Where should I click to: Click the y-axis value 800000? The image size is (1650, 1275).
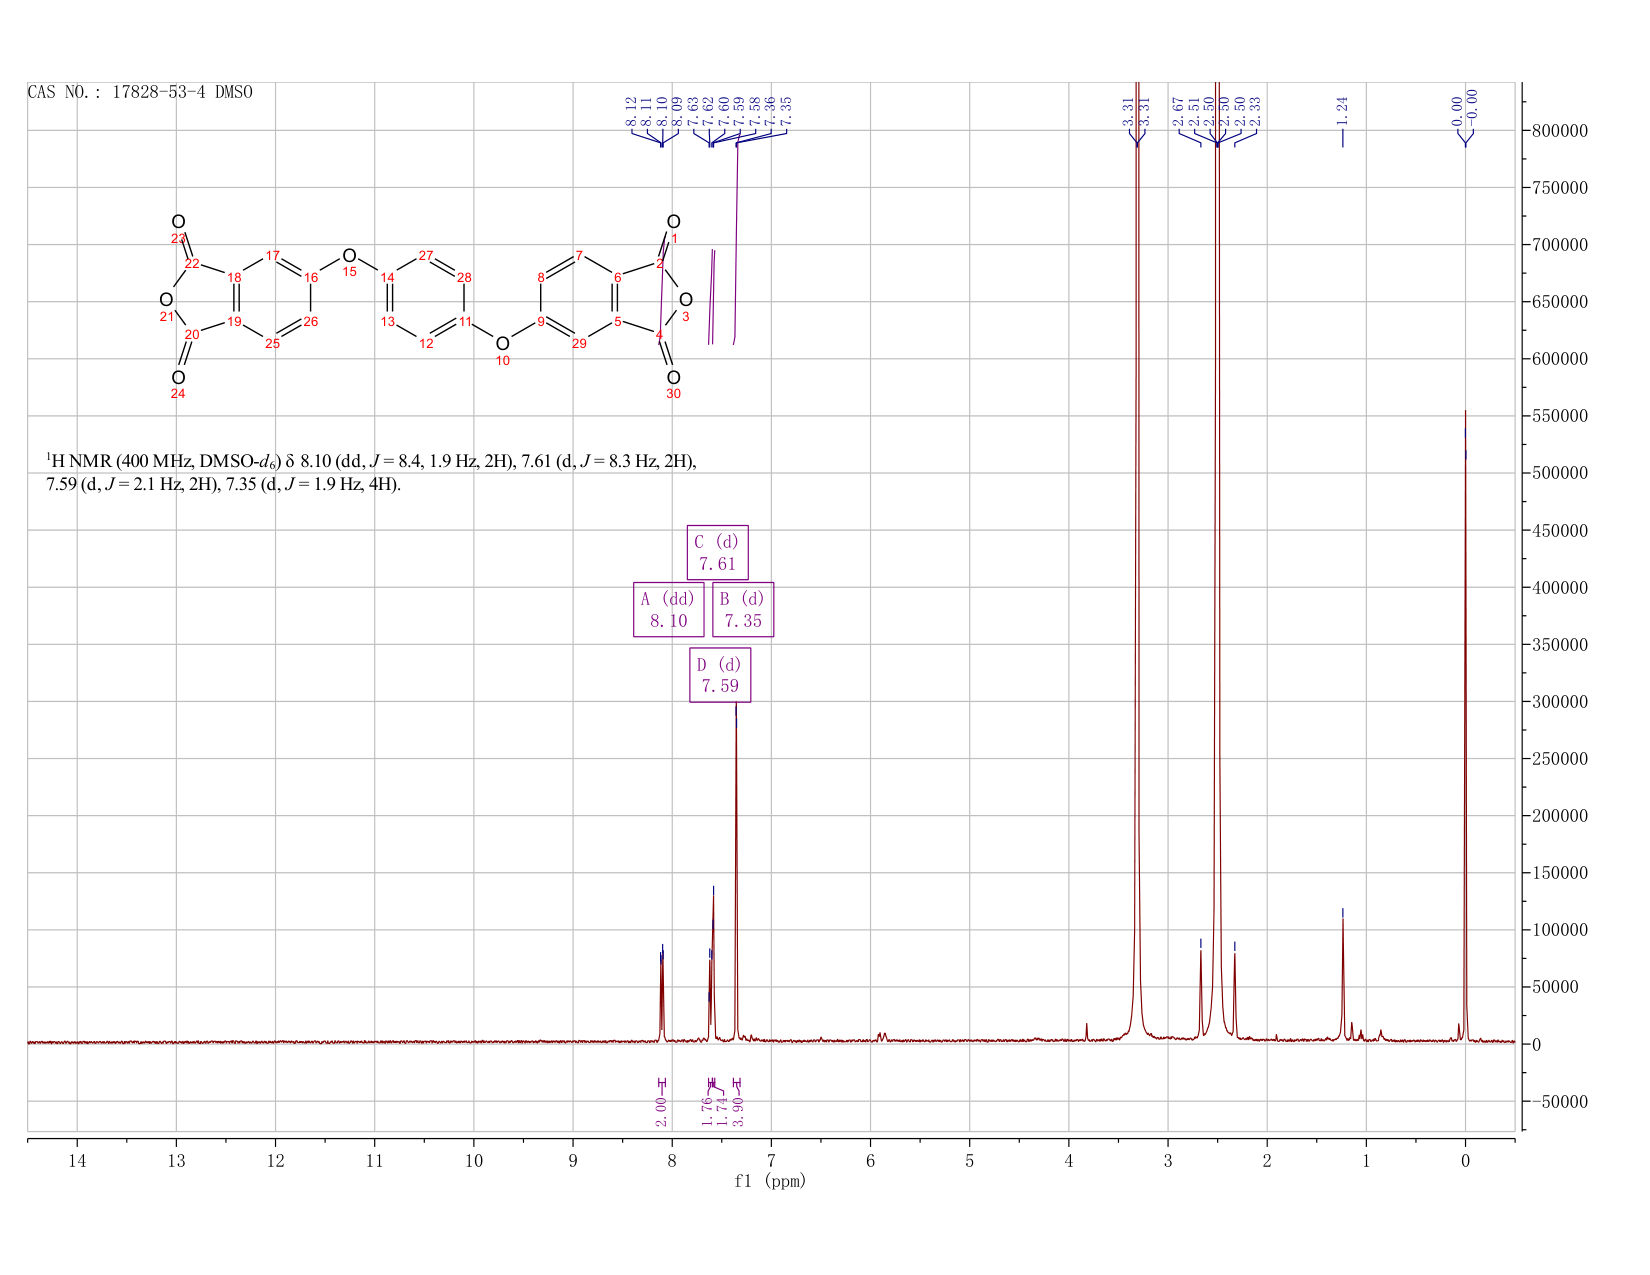1560,131
